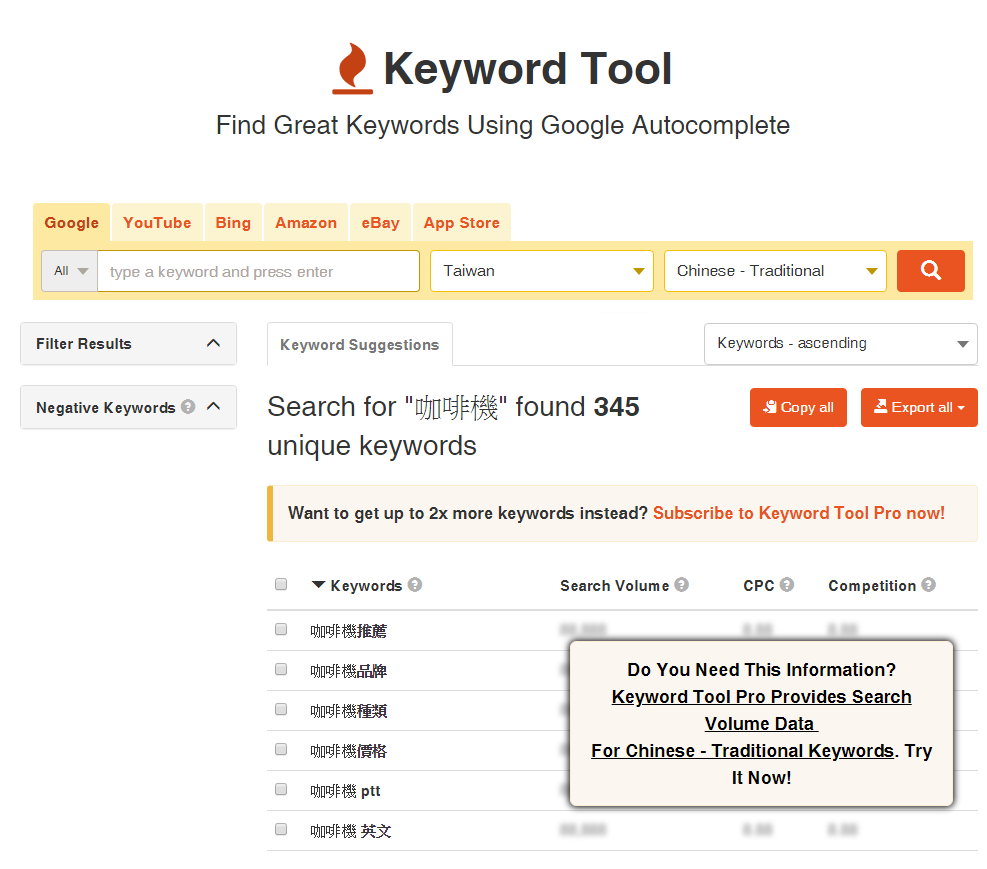The image size is (987, 869).
Task: Open the Export all dropdown button
Action: (x=919, y=407)
